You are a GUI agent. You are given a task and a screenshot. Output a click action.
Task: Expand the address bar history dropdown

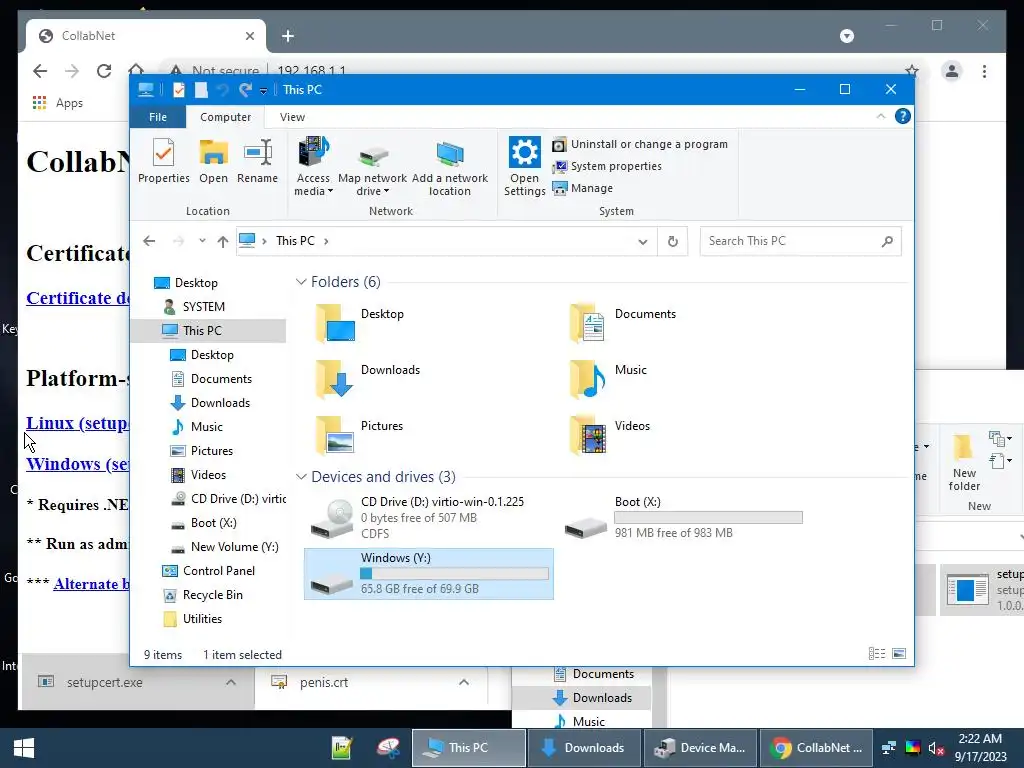point(643,242)
